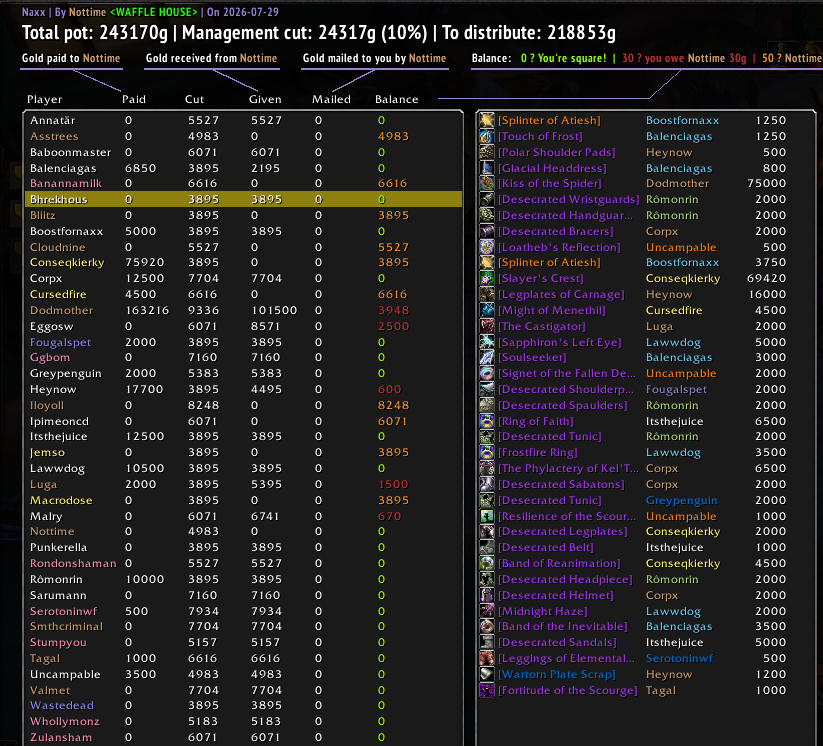
Task: Click the Sapphiron's Left Eye item icon
Action: pos(487,342)
